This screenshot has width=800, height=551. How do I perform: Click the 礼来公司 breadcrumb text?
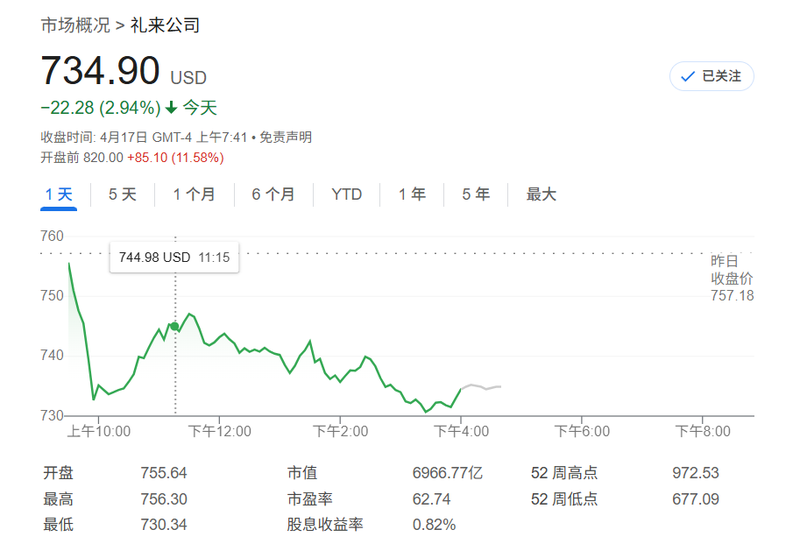(x=165, y=25)
